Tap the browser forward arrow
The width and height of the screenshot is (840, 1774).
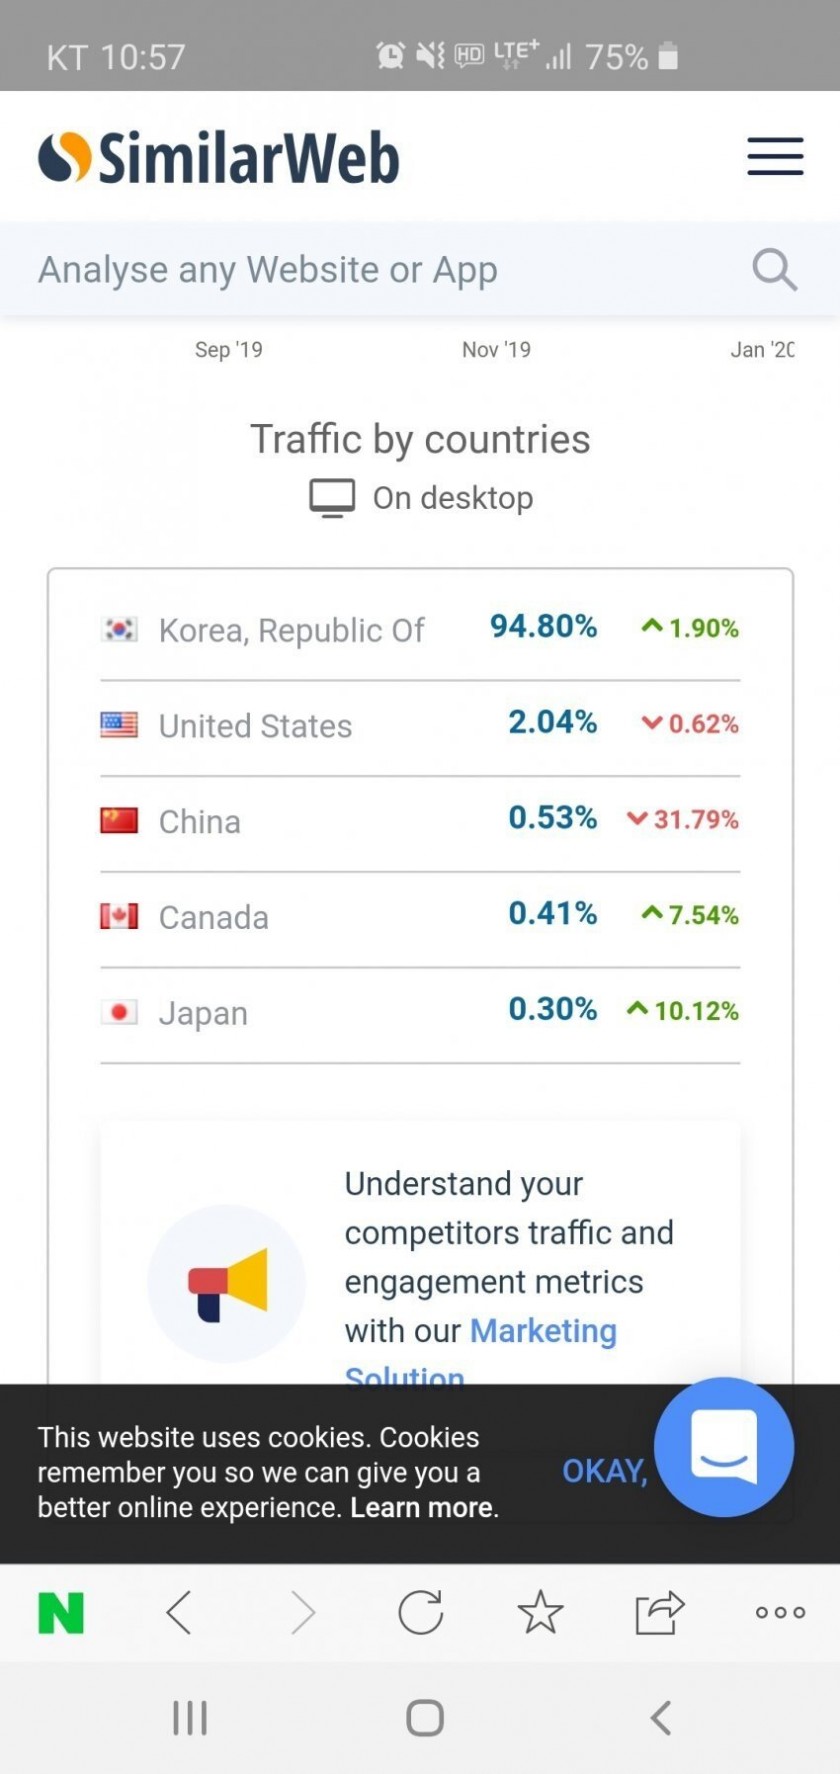coord(302,1613)
